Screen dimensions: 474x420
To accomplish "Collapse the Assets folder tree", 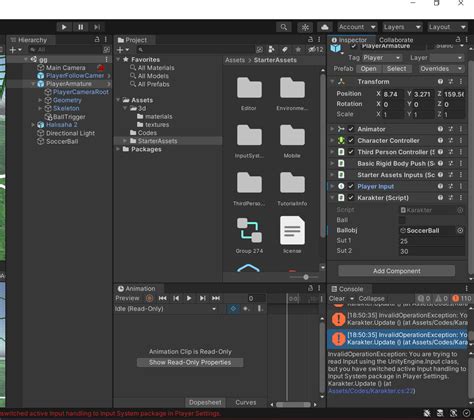I will click(x=118, y=100).
